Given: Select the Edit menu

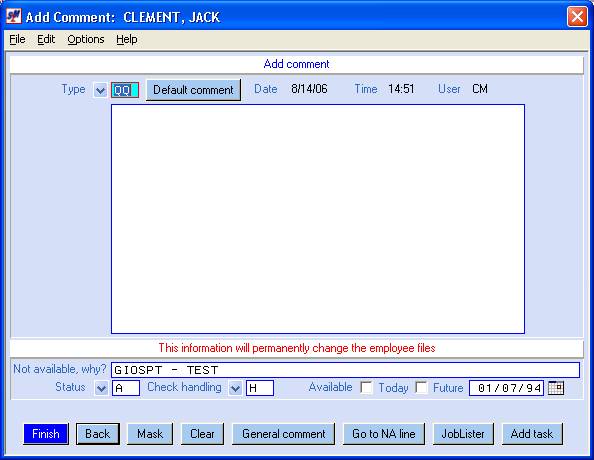Looking at the screenshot, I should click(x=46, y=39).
